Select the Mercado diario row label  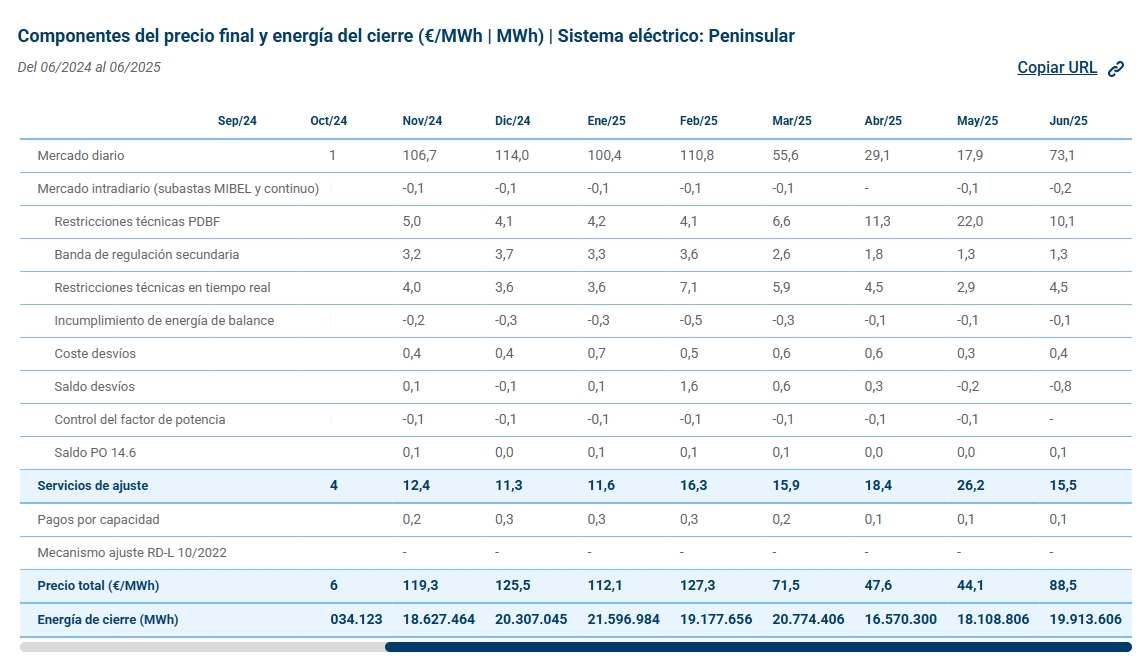pos(81,155)
